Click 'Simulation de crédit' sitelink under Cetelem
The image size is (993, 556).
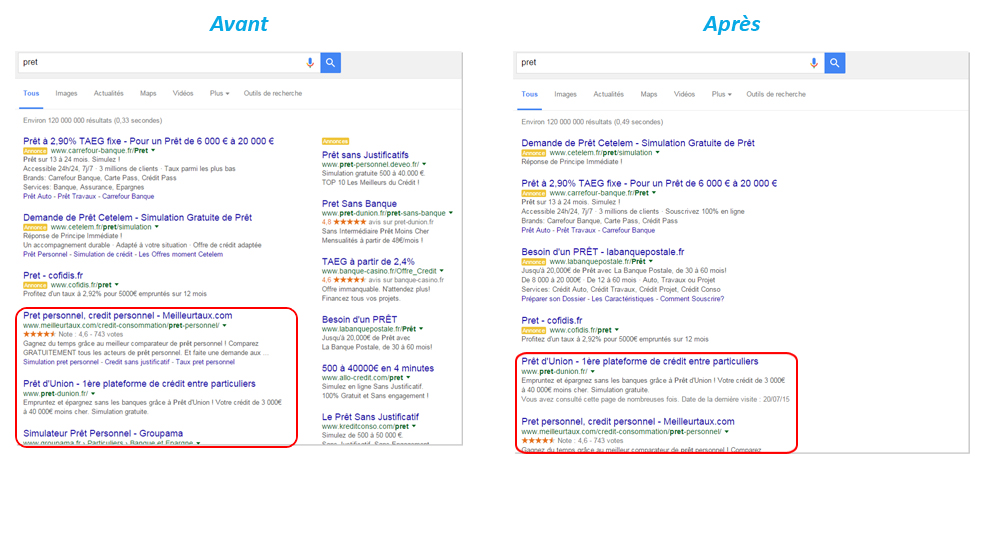click(103, 255)
